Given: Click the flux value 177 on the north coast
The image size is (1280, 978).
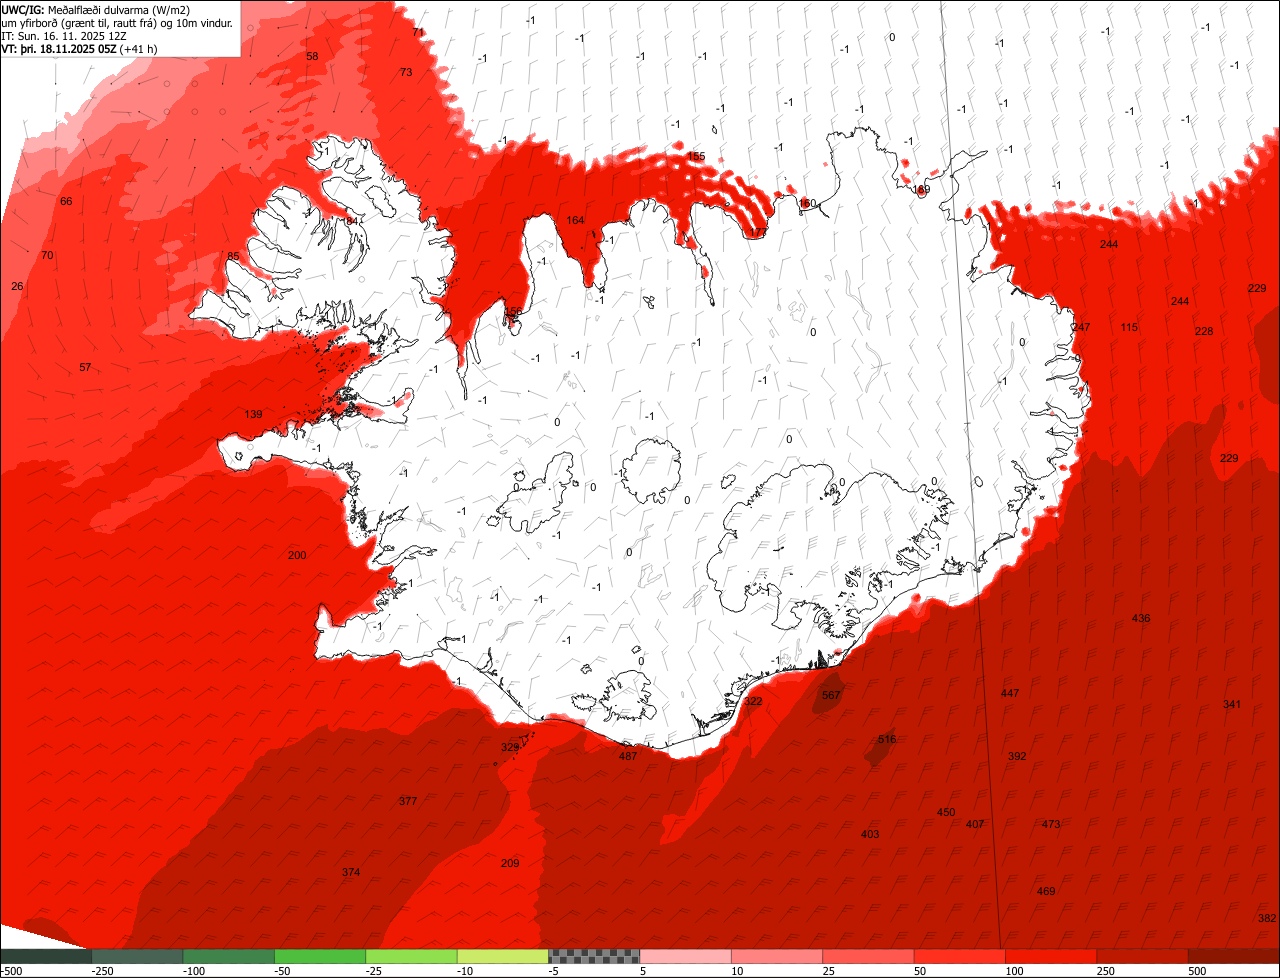Looking at the screenshot, I should click(759, 232).
